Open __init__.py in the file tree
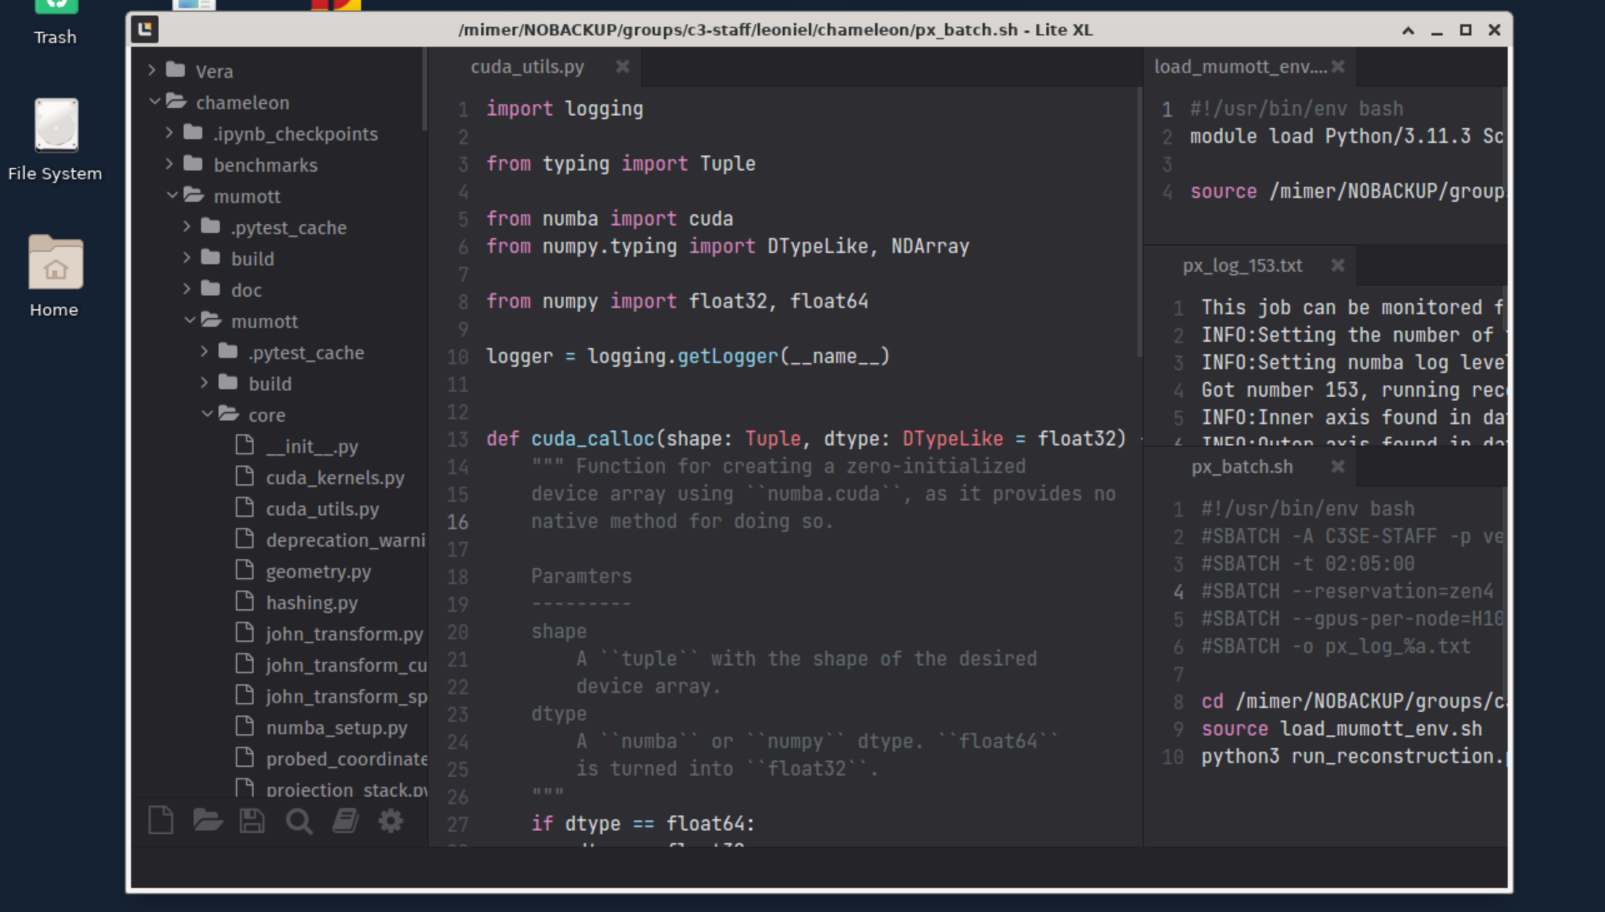1605x912 pixels. [x=311, y=446]
